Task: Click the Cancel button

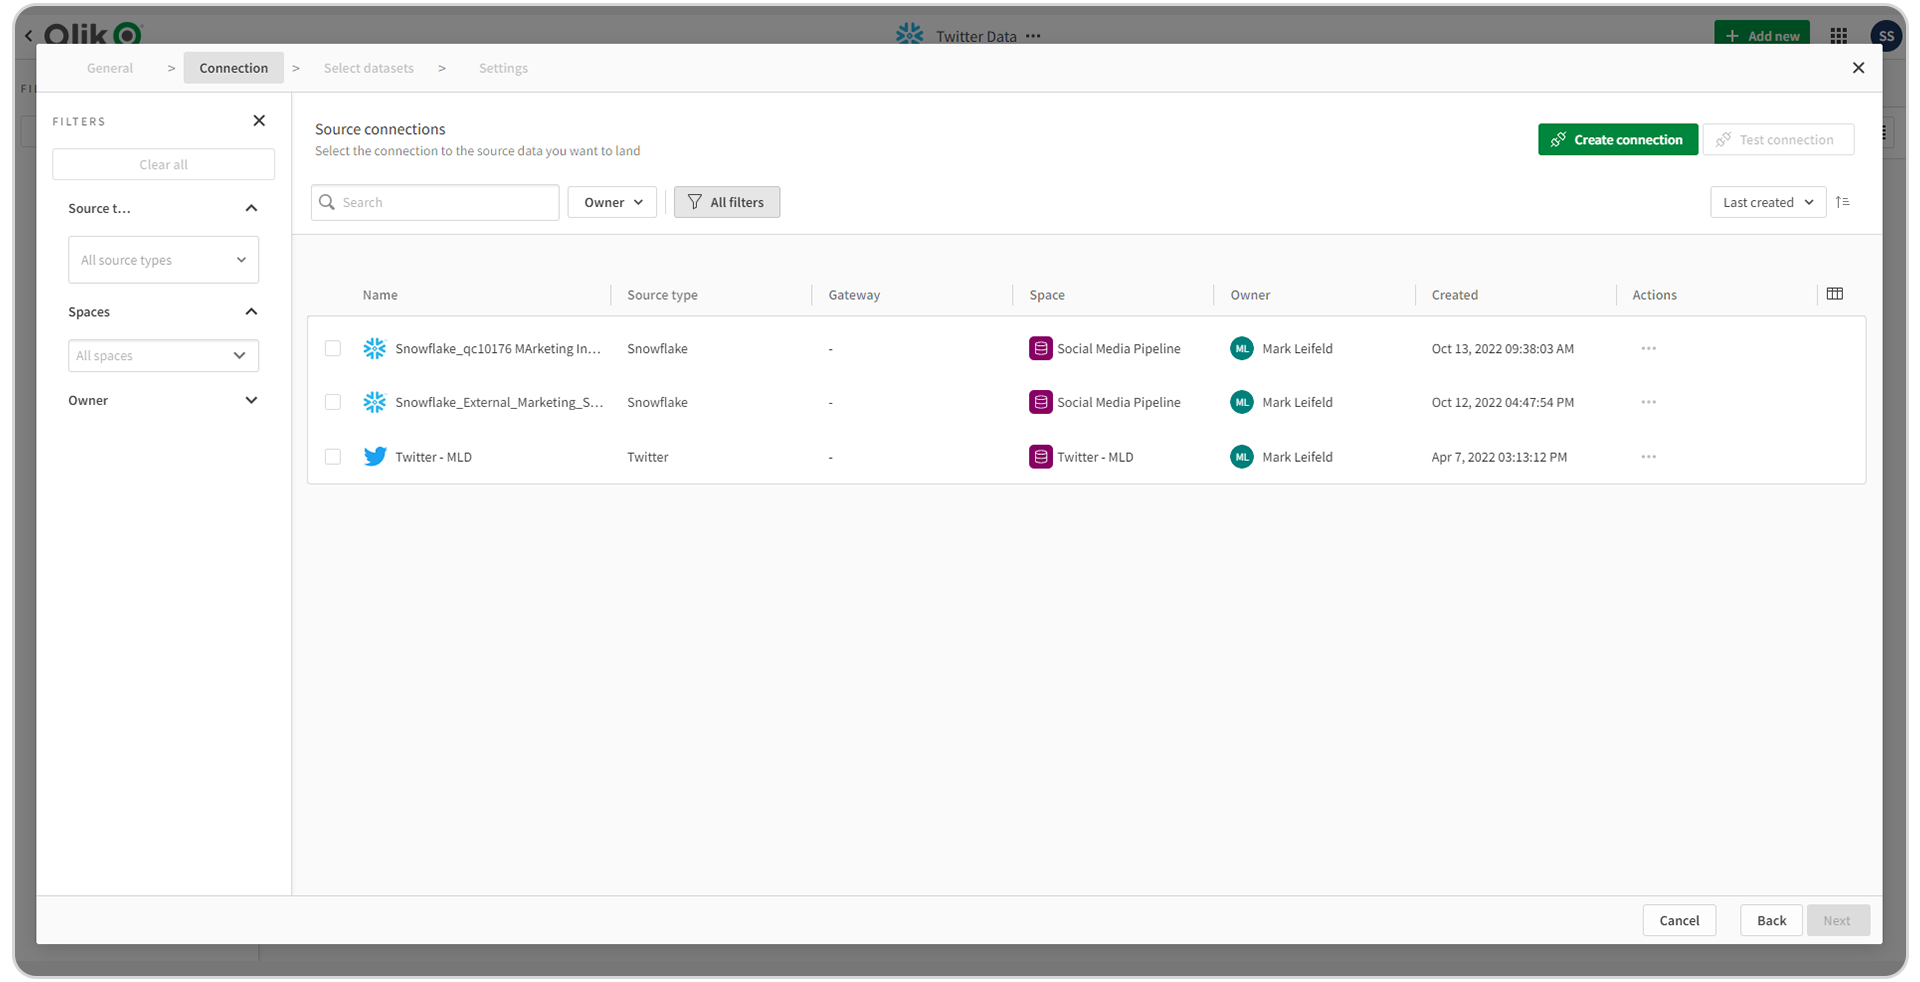Action: (x=1679, y=920)
